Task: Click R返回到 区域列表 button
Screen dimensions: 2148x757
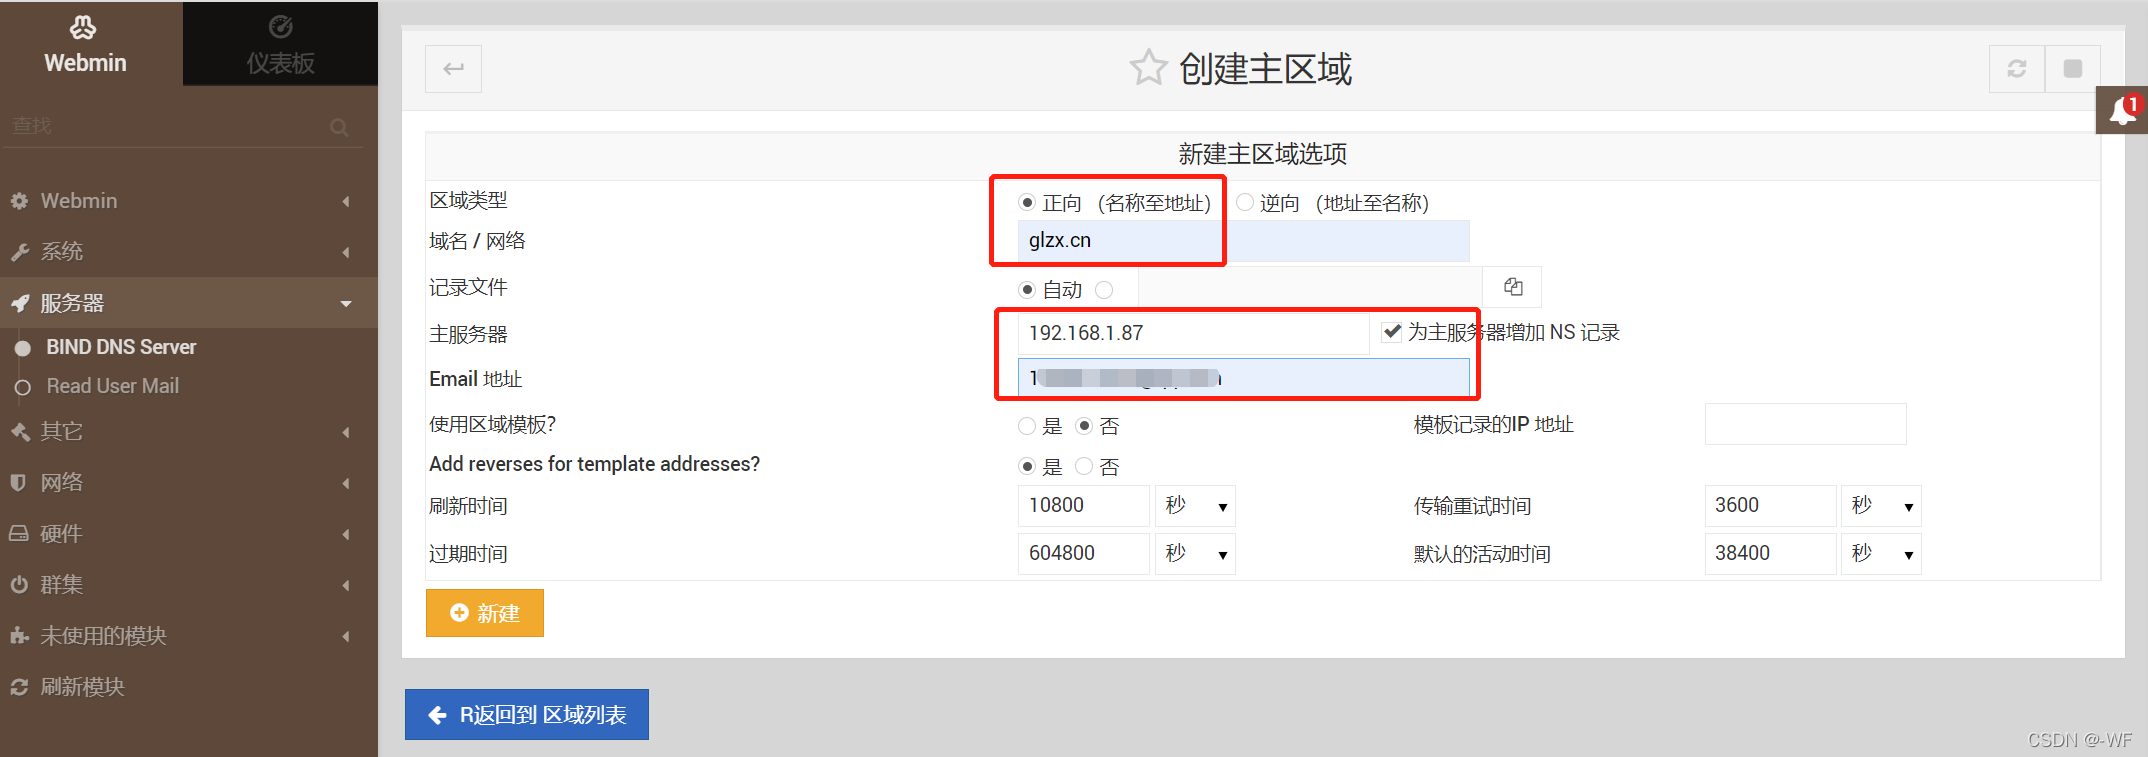Action: point(527,715)
